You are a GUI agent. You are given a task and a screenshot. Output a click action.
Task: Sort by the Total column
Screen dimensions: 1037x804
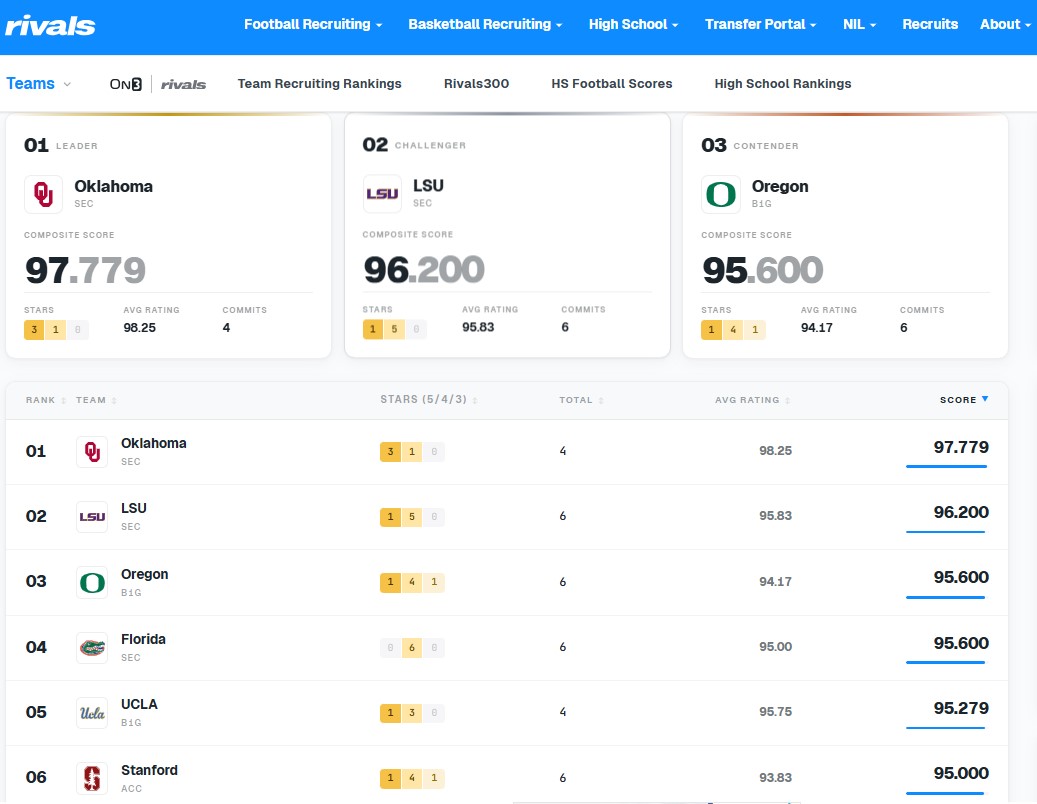coord(581,400)
